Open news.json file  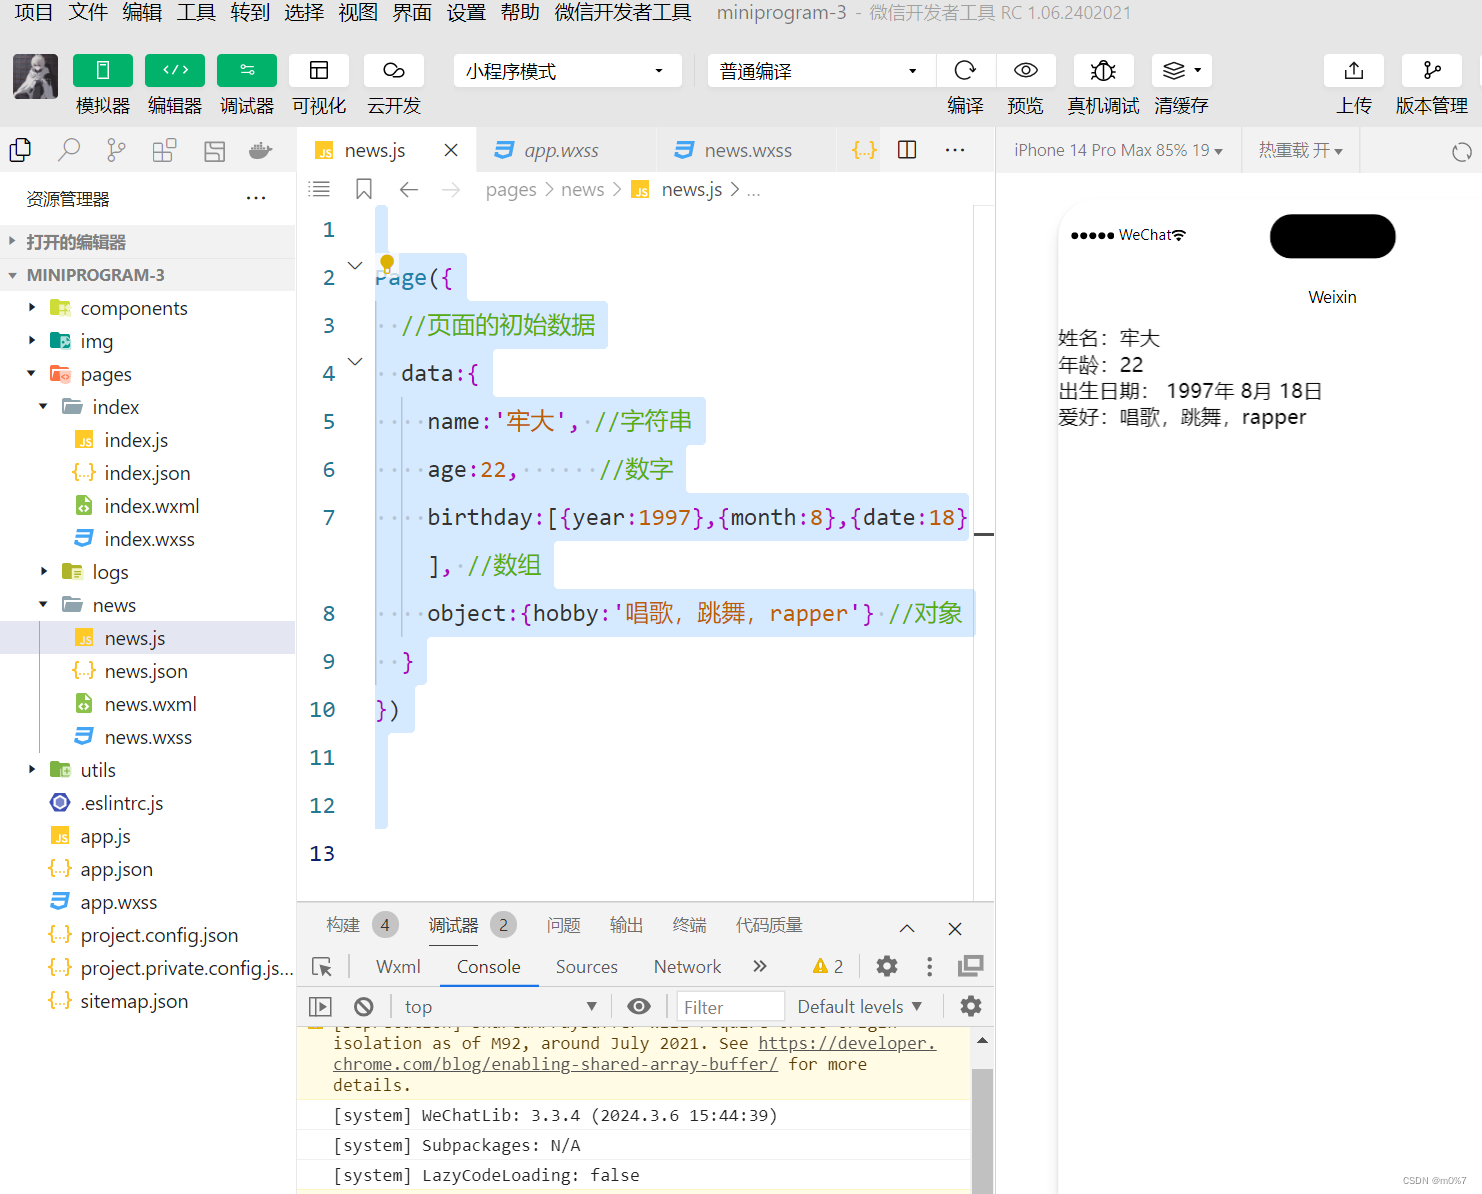(x=148, y=671)
